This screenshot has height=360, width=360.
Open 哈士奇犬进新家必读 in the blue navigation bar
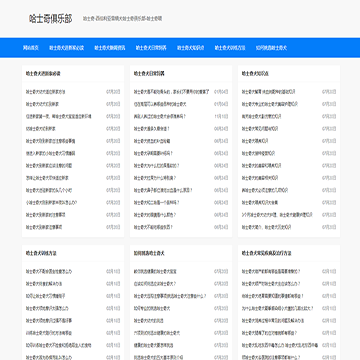pyautogui.click(x=67, y=48)
